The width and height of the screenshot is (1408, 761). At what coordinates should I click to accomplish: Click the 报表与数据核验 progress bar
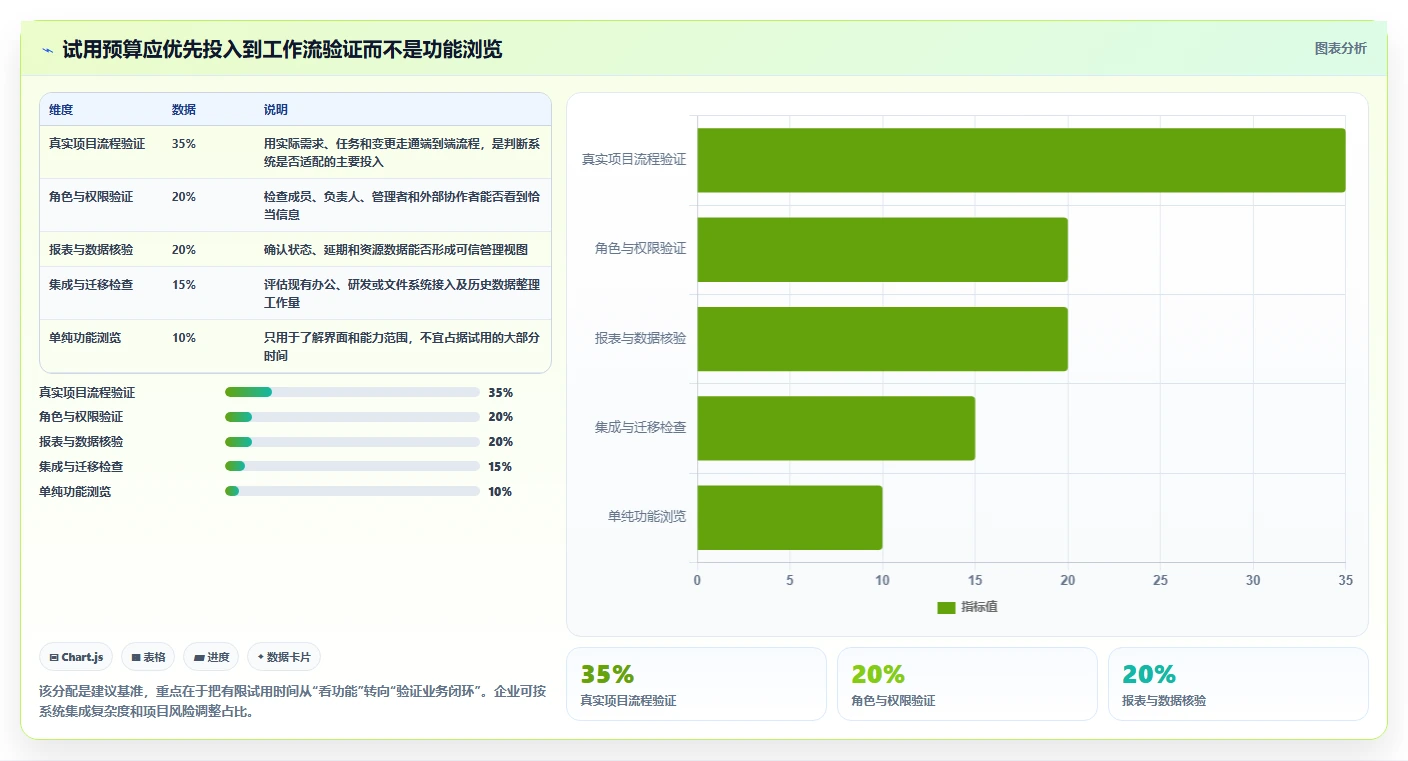point(352,442)
